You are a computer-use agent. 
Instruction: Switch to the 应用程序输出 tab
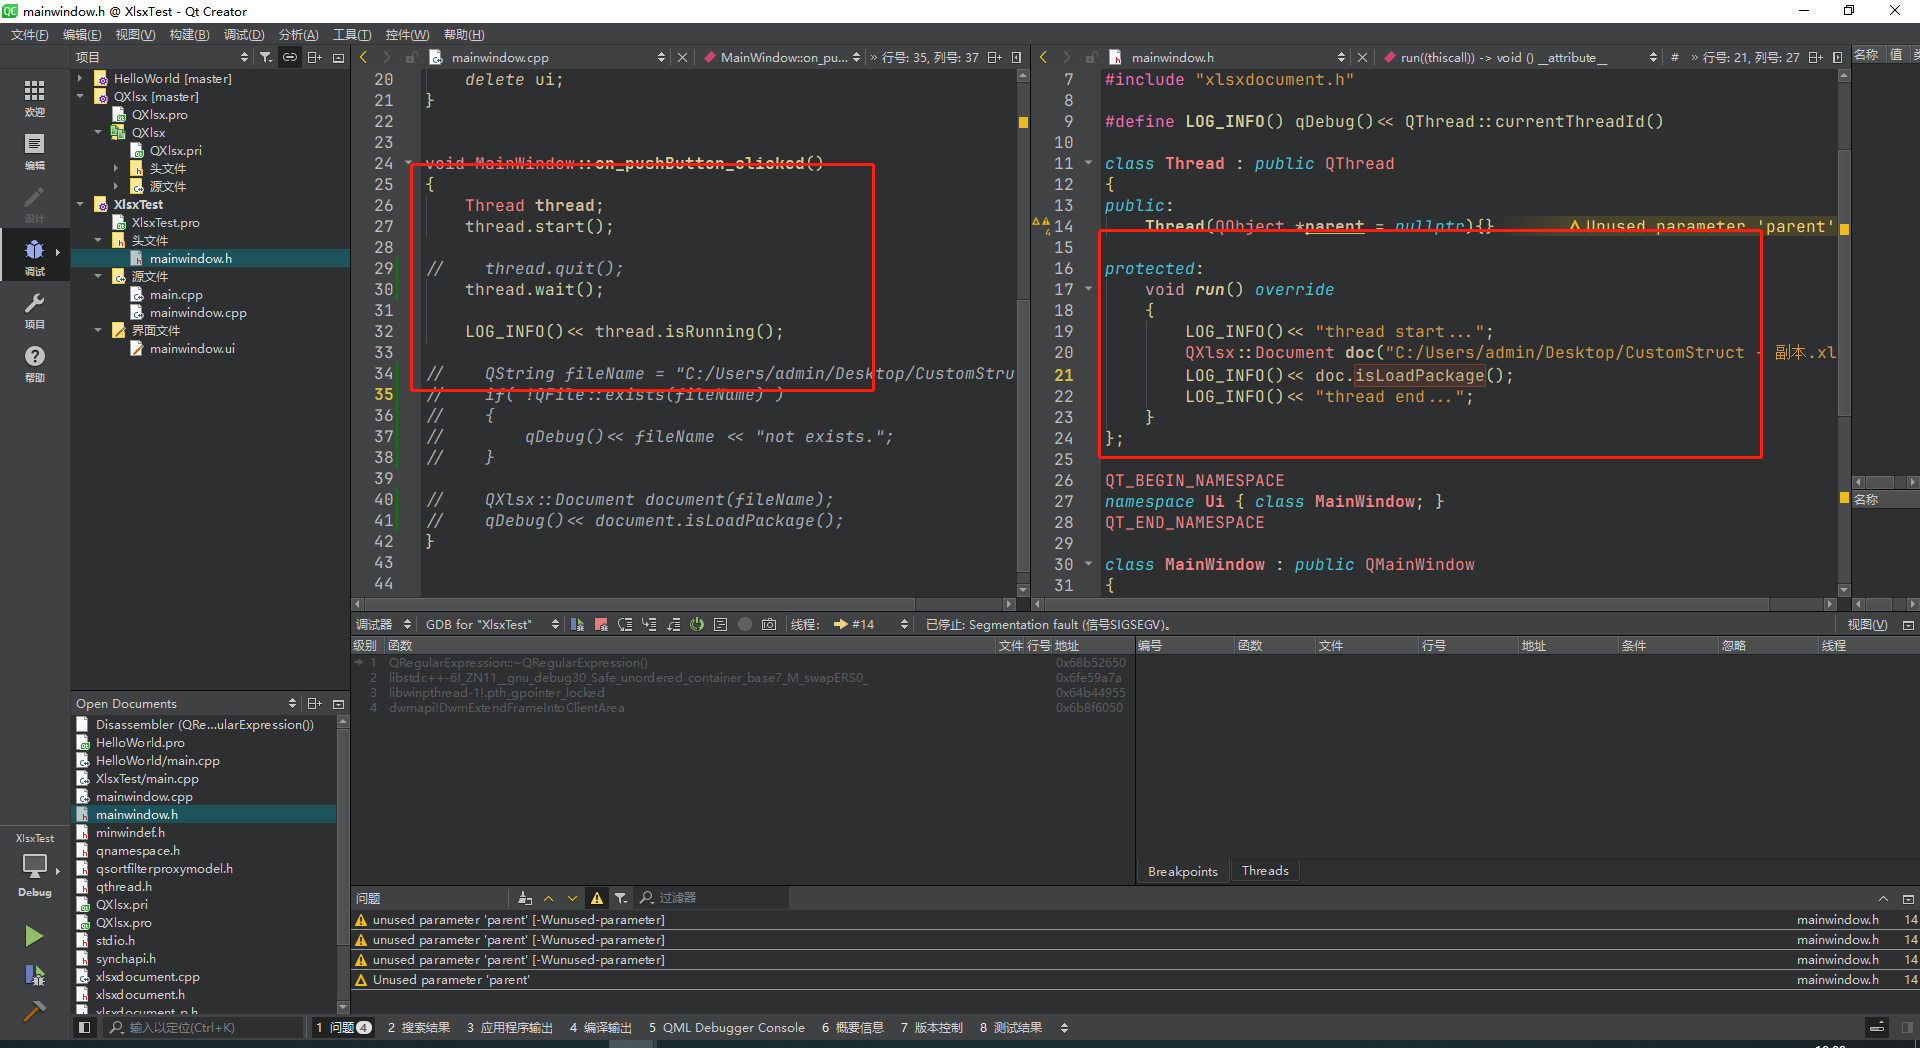click(x=510, y=1027)
